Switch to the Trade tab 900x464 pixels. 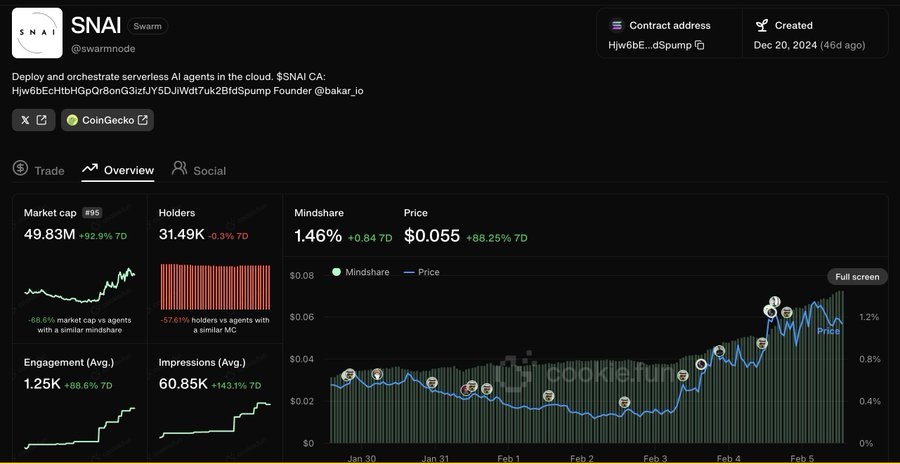[x=39, y=170]
